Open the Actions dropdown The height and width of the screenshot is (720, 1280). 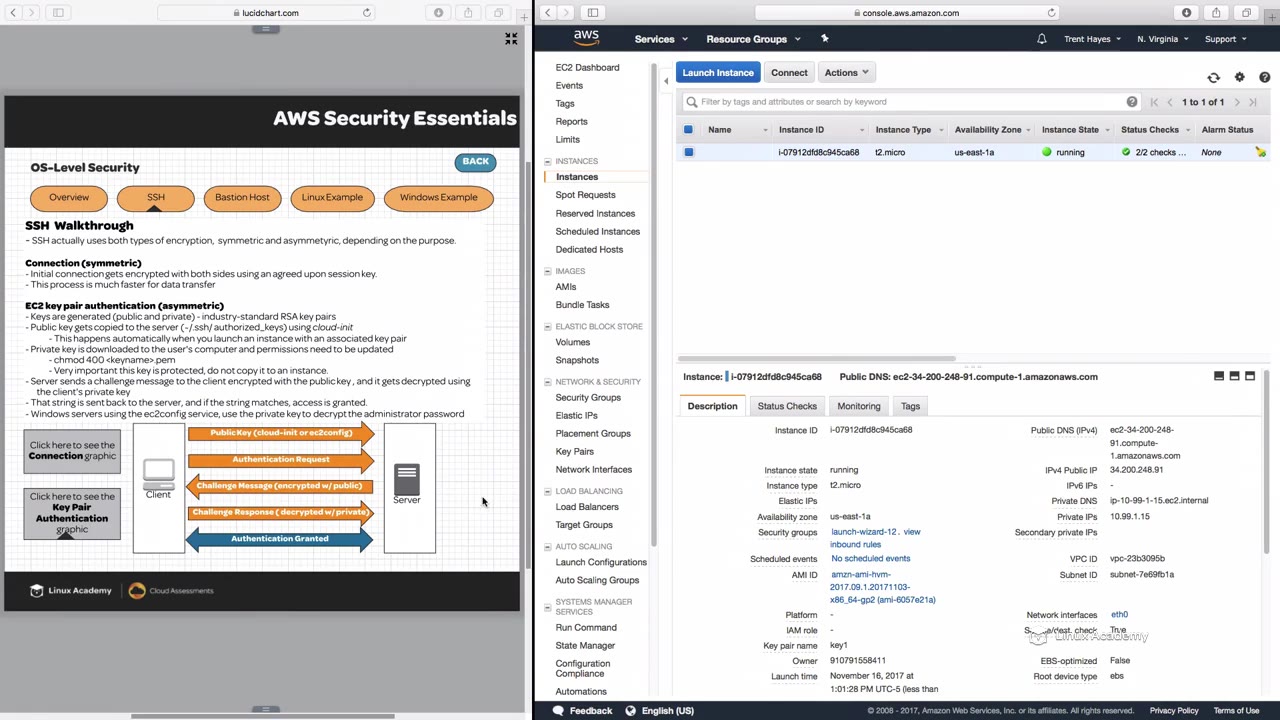pos(846,73)
